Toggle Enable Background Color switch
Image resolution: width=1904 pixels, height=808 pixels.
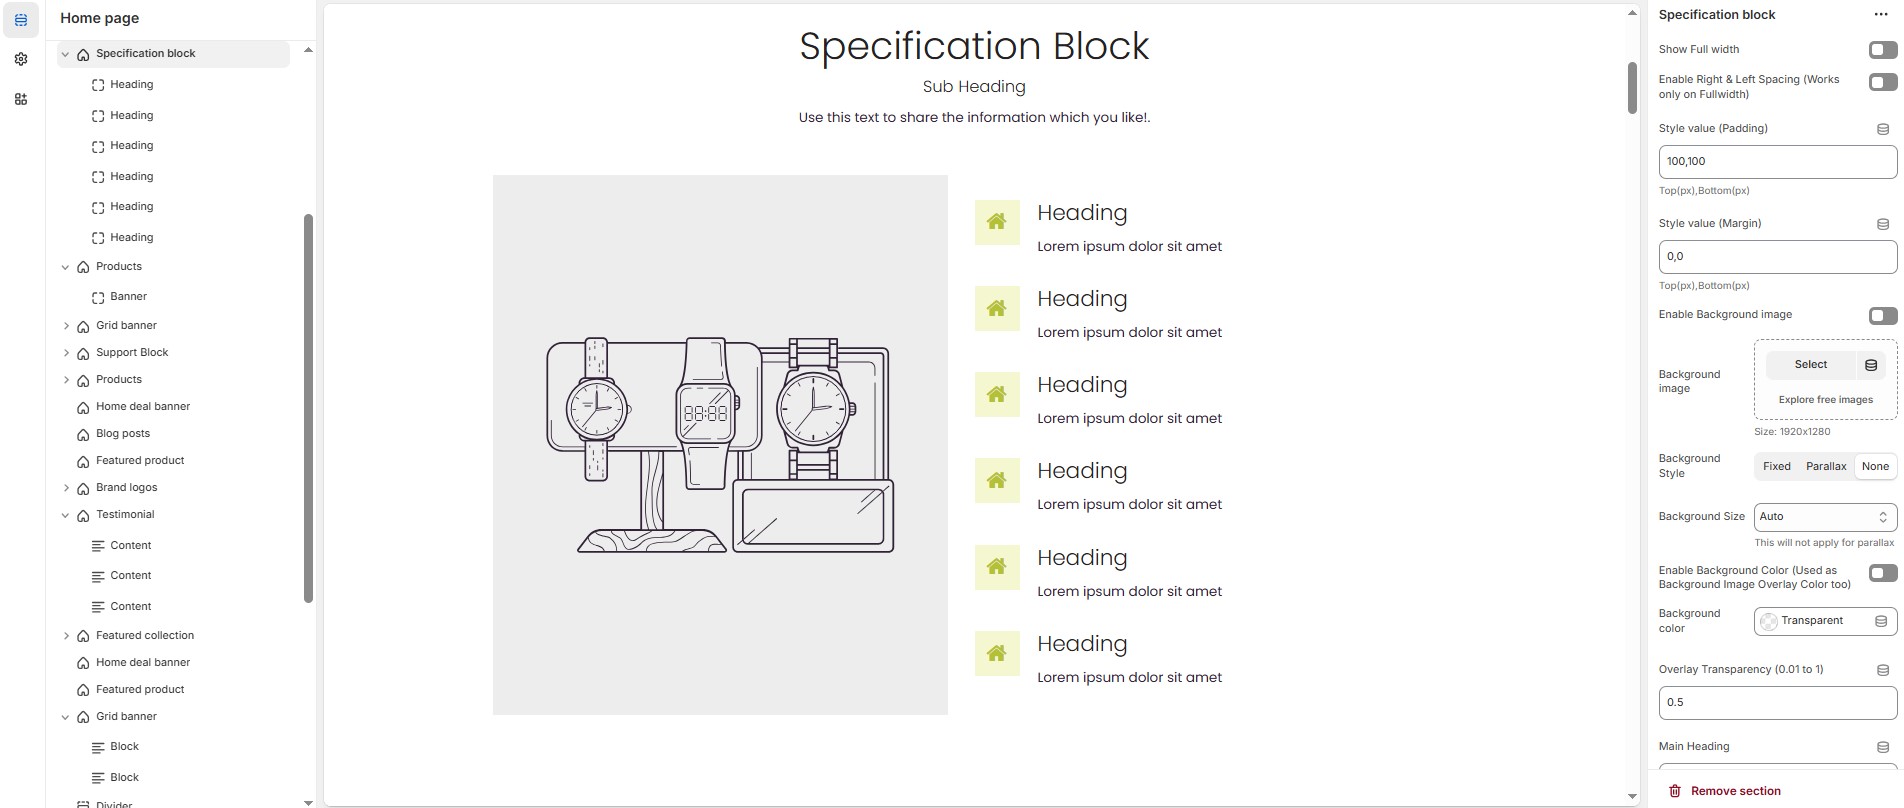[x=1882, y=573]
